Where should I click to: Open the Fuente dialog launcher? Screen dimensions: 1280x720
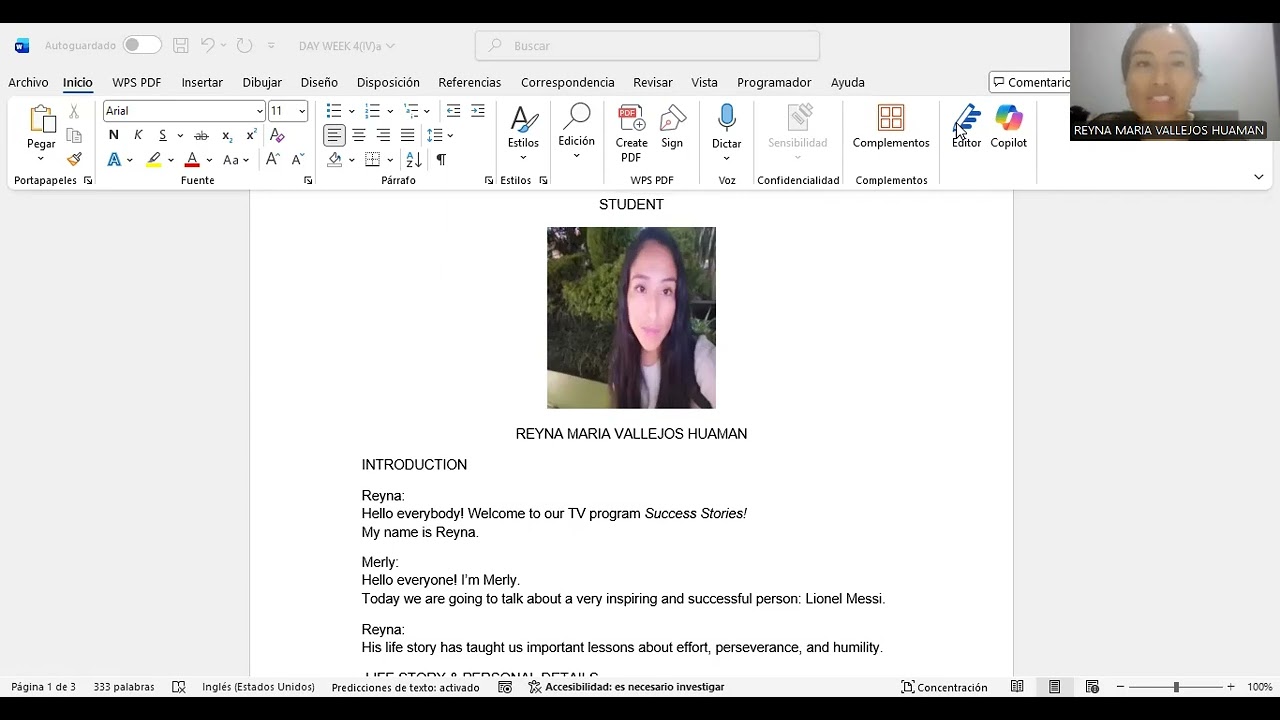click(x=308, y=181)
